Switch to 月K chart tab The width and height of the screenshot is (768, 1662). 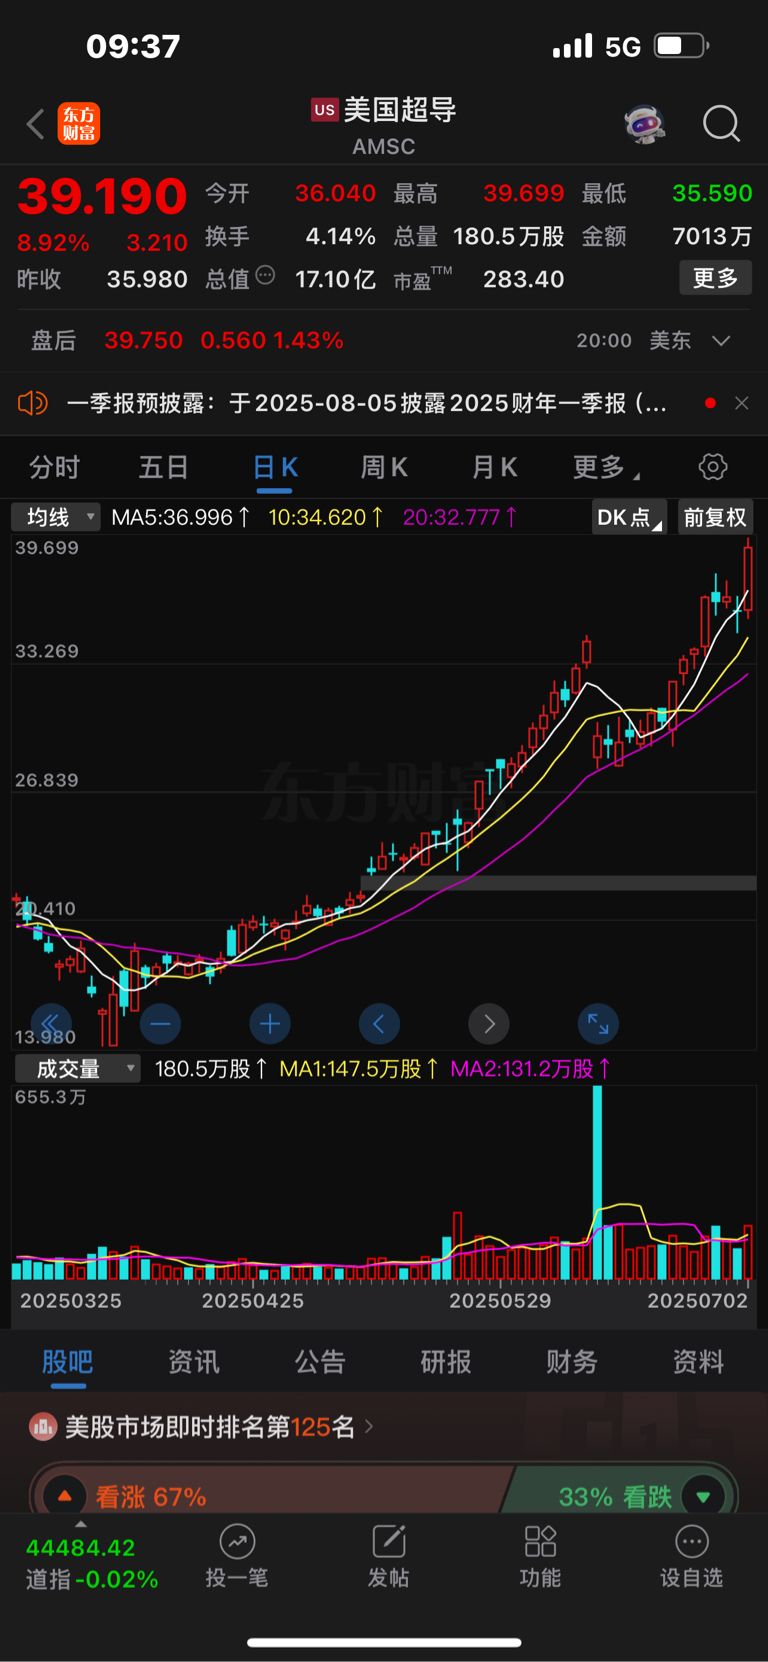(x=494, y=467)
